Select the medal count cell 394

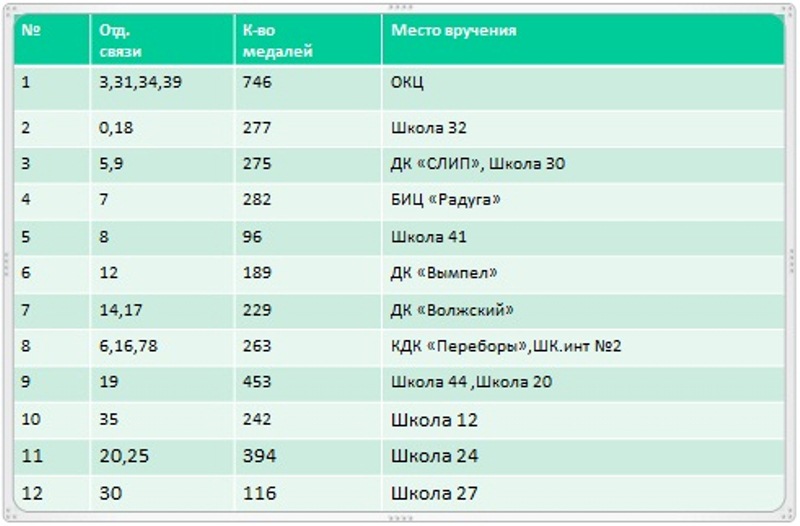pyautogui.click(x=308, y=457)
